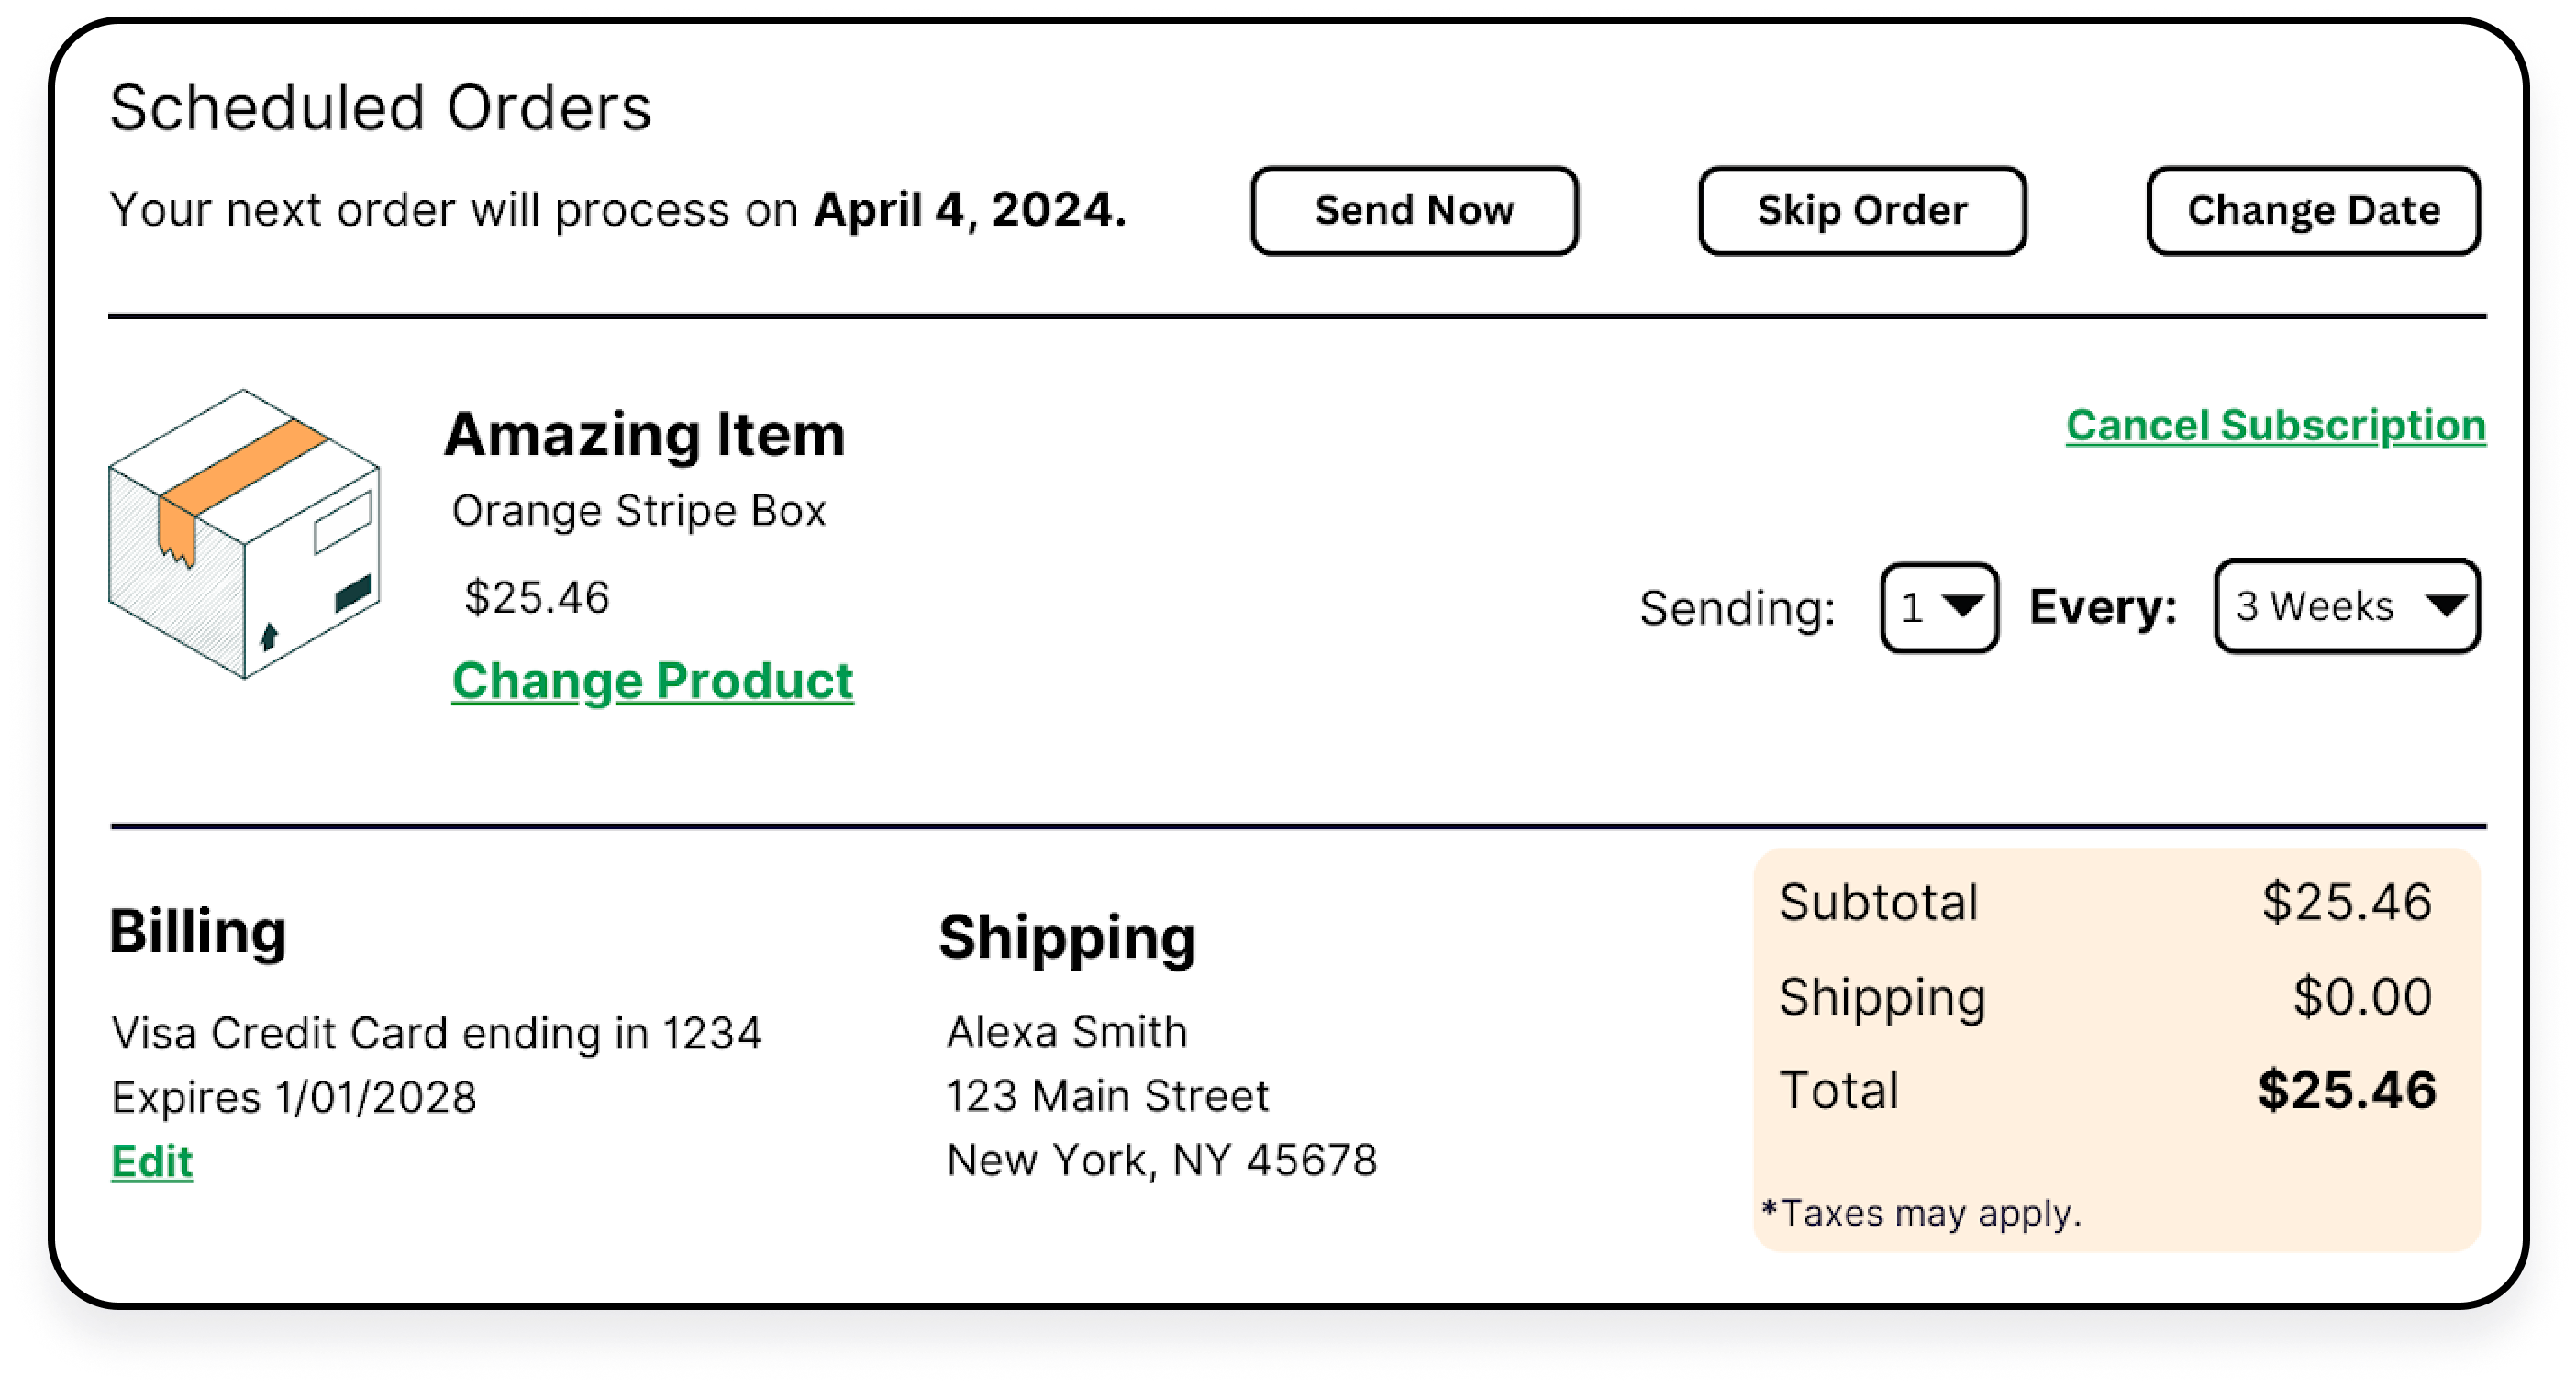Click the Visa Credit Card ending 1234 text

(437, 1033)
